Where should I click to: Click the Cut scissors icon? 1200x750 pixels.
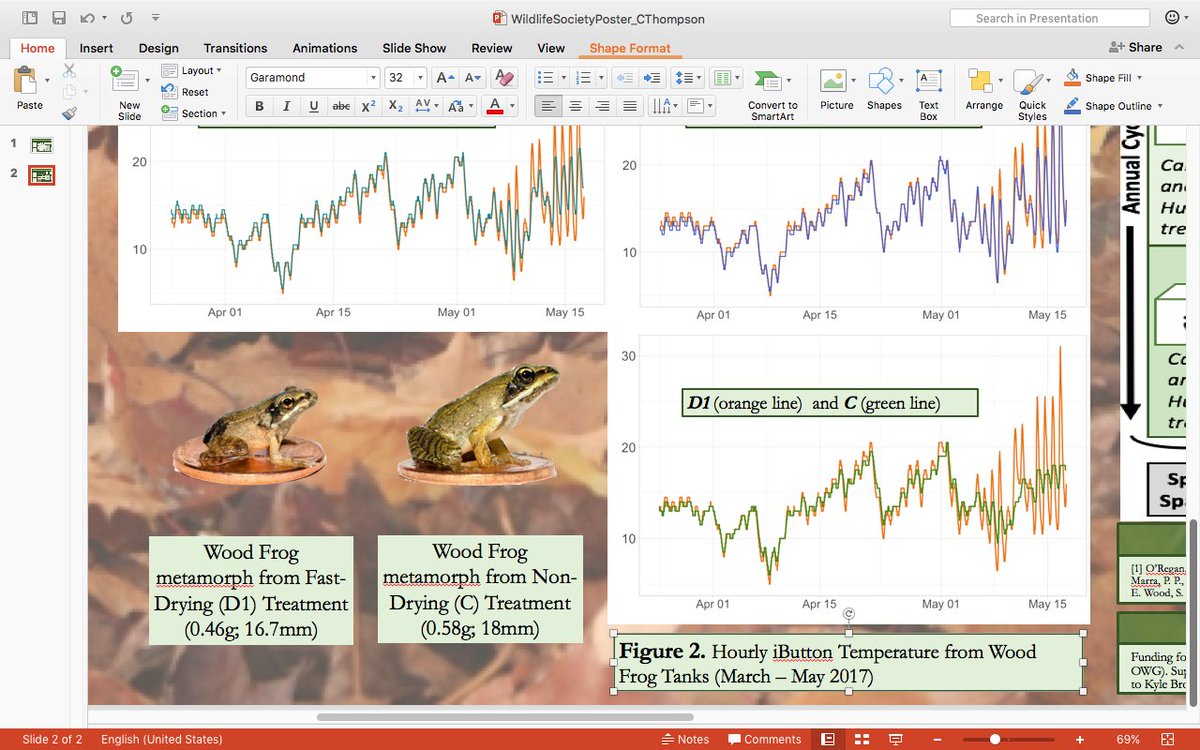click(x=69, y=70)
